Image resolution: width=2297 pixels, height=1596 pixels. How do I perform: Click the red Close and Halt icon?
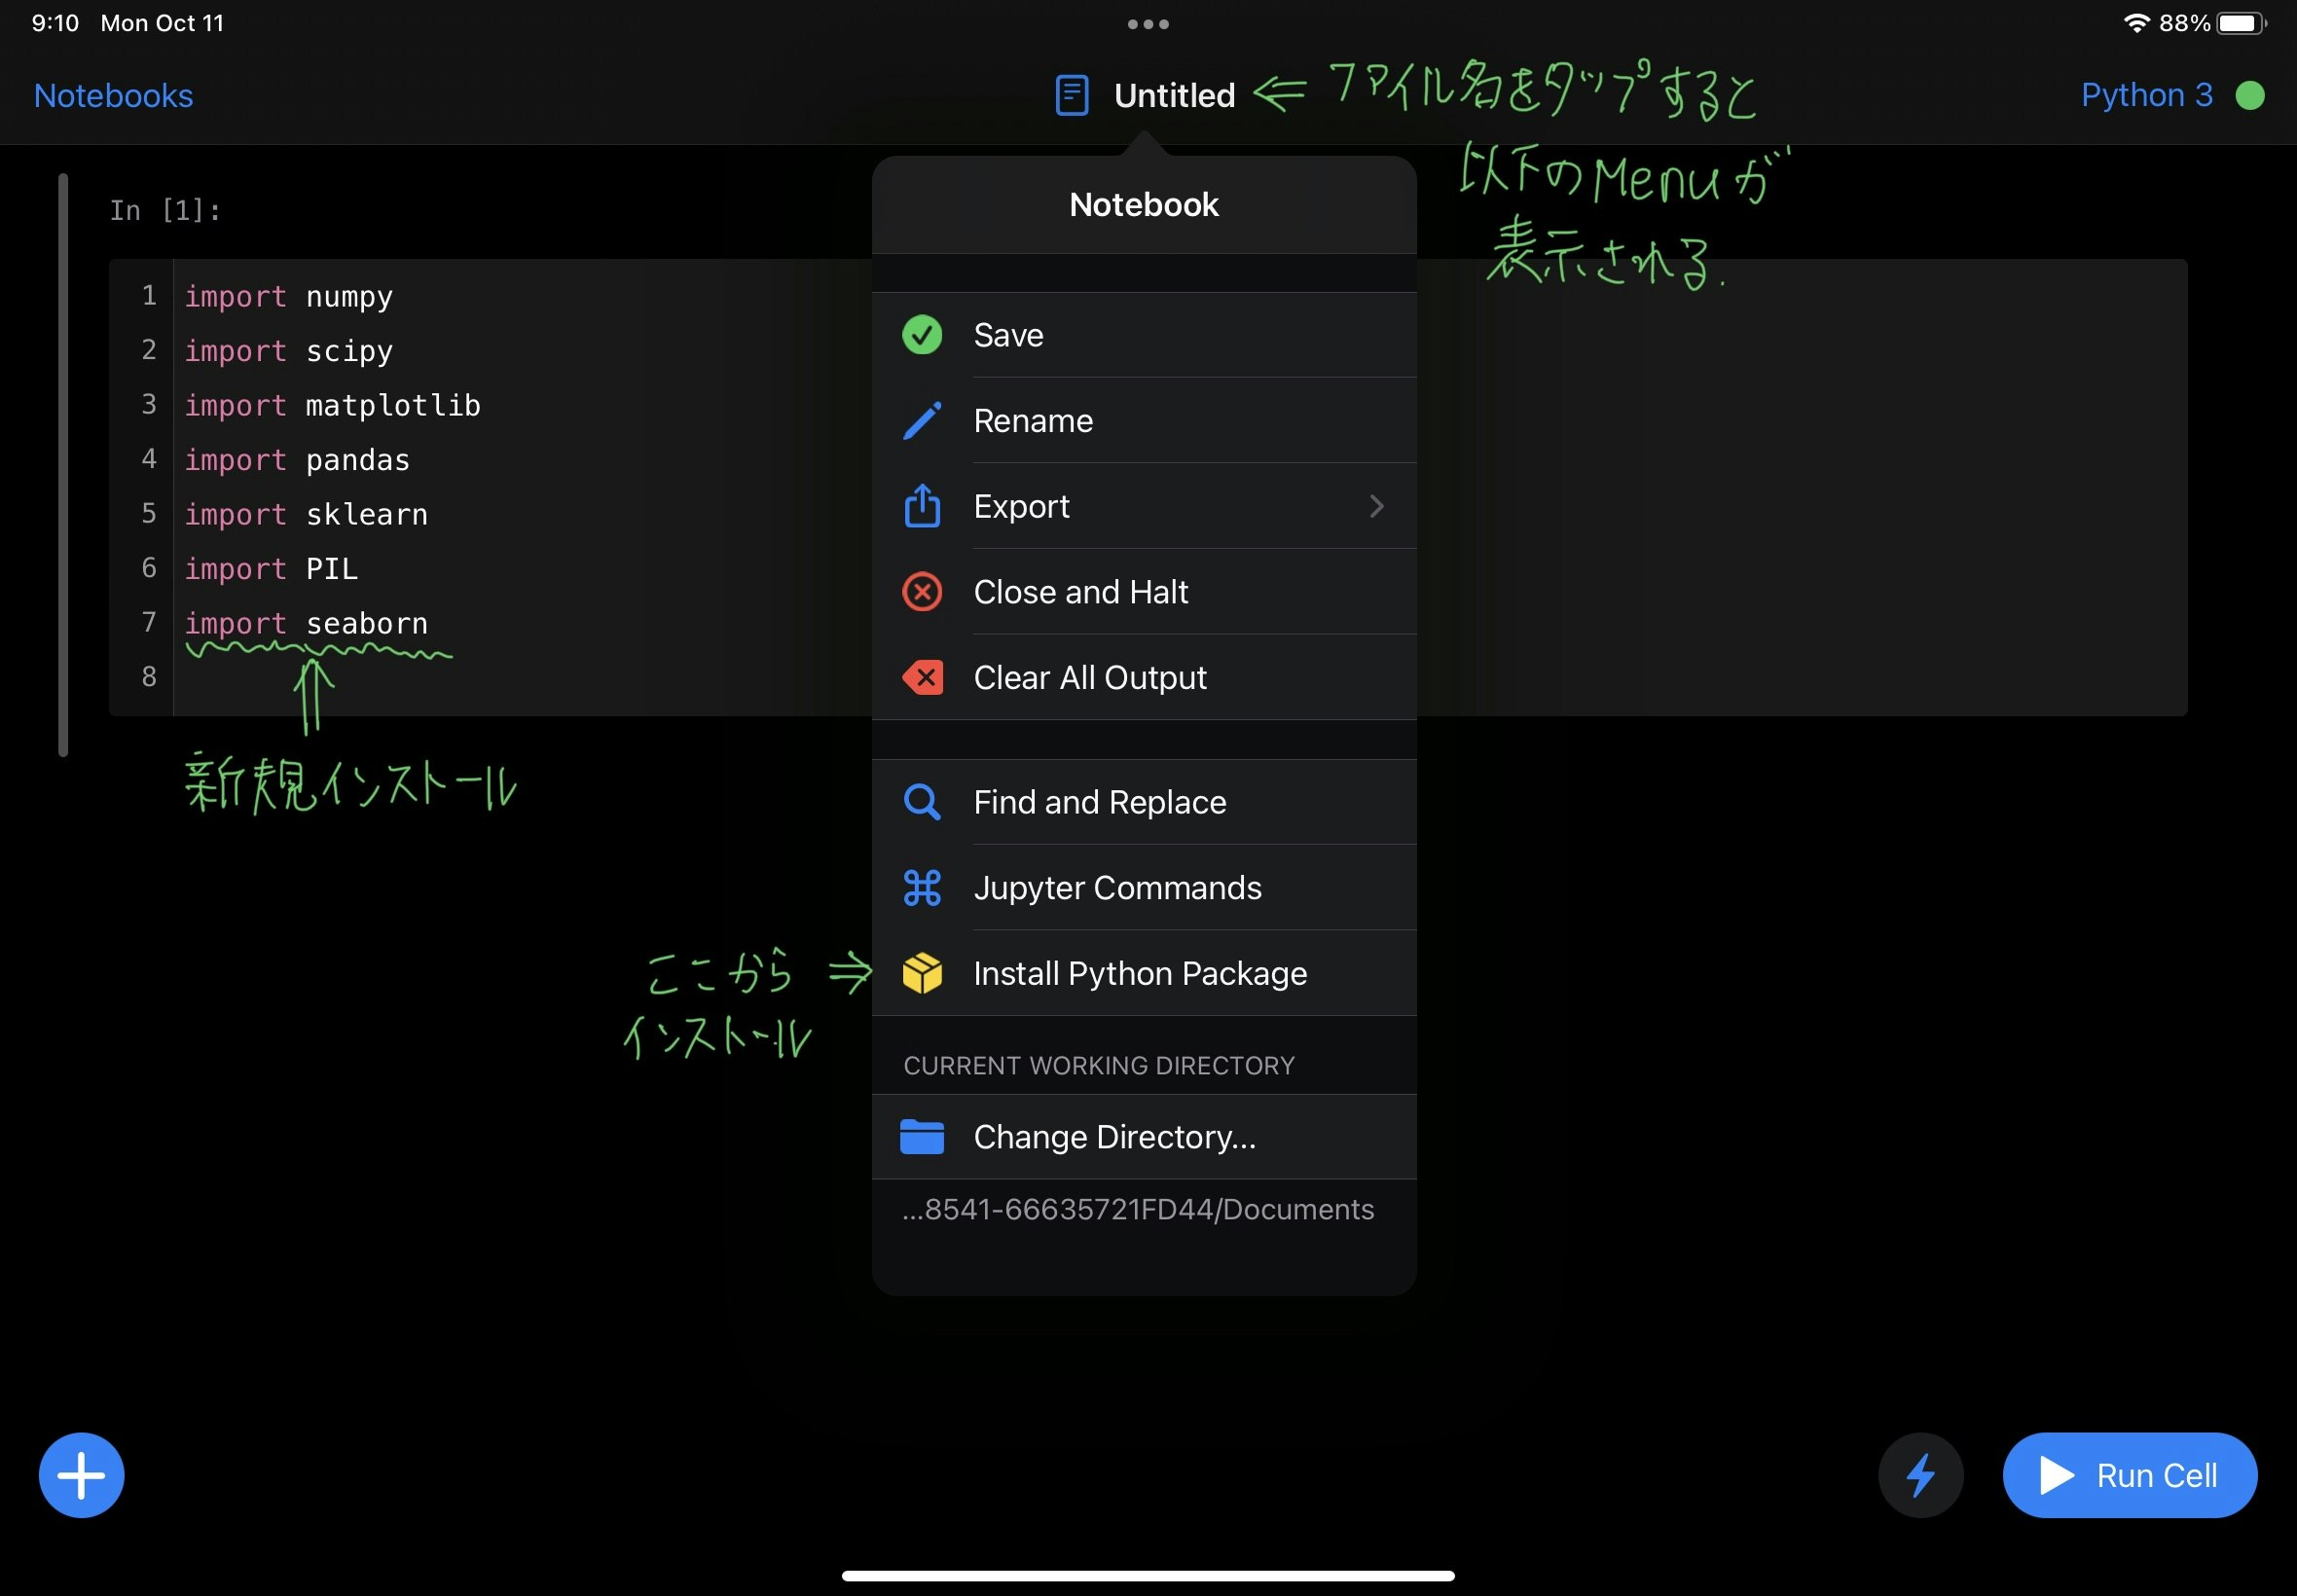[x=921, y=592]
